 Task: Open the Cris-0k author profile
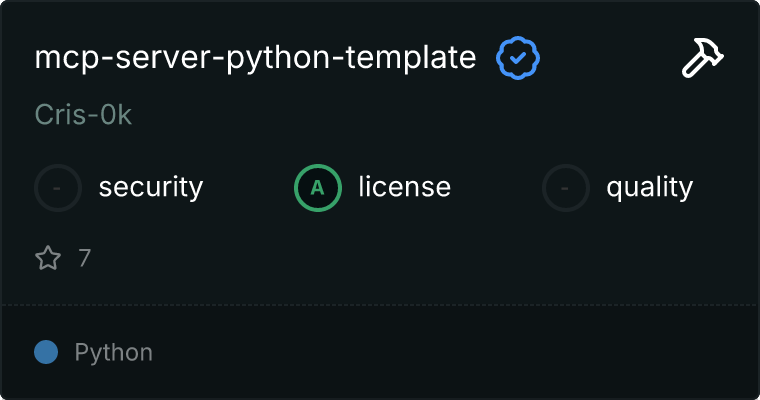[x=83, y=115]
